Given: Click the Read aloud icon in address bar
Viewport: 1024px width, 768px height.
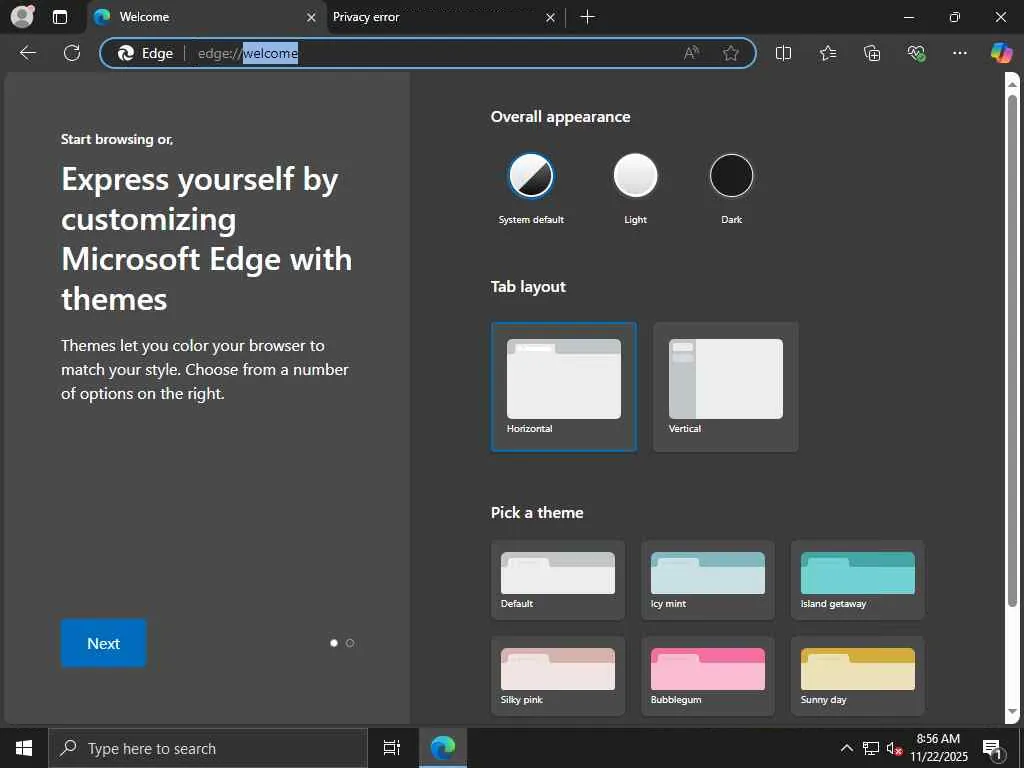Looking at the screenshot, I should (691, 53).
